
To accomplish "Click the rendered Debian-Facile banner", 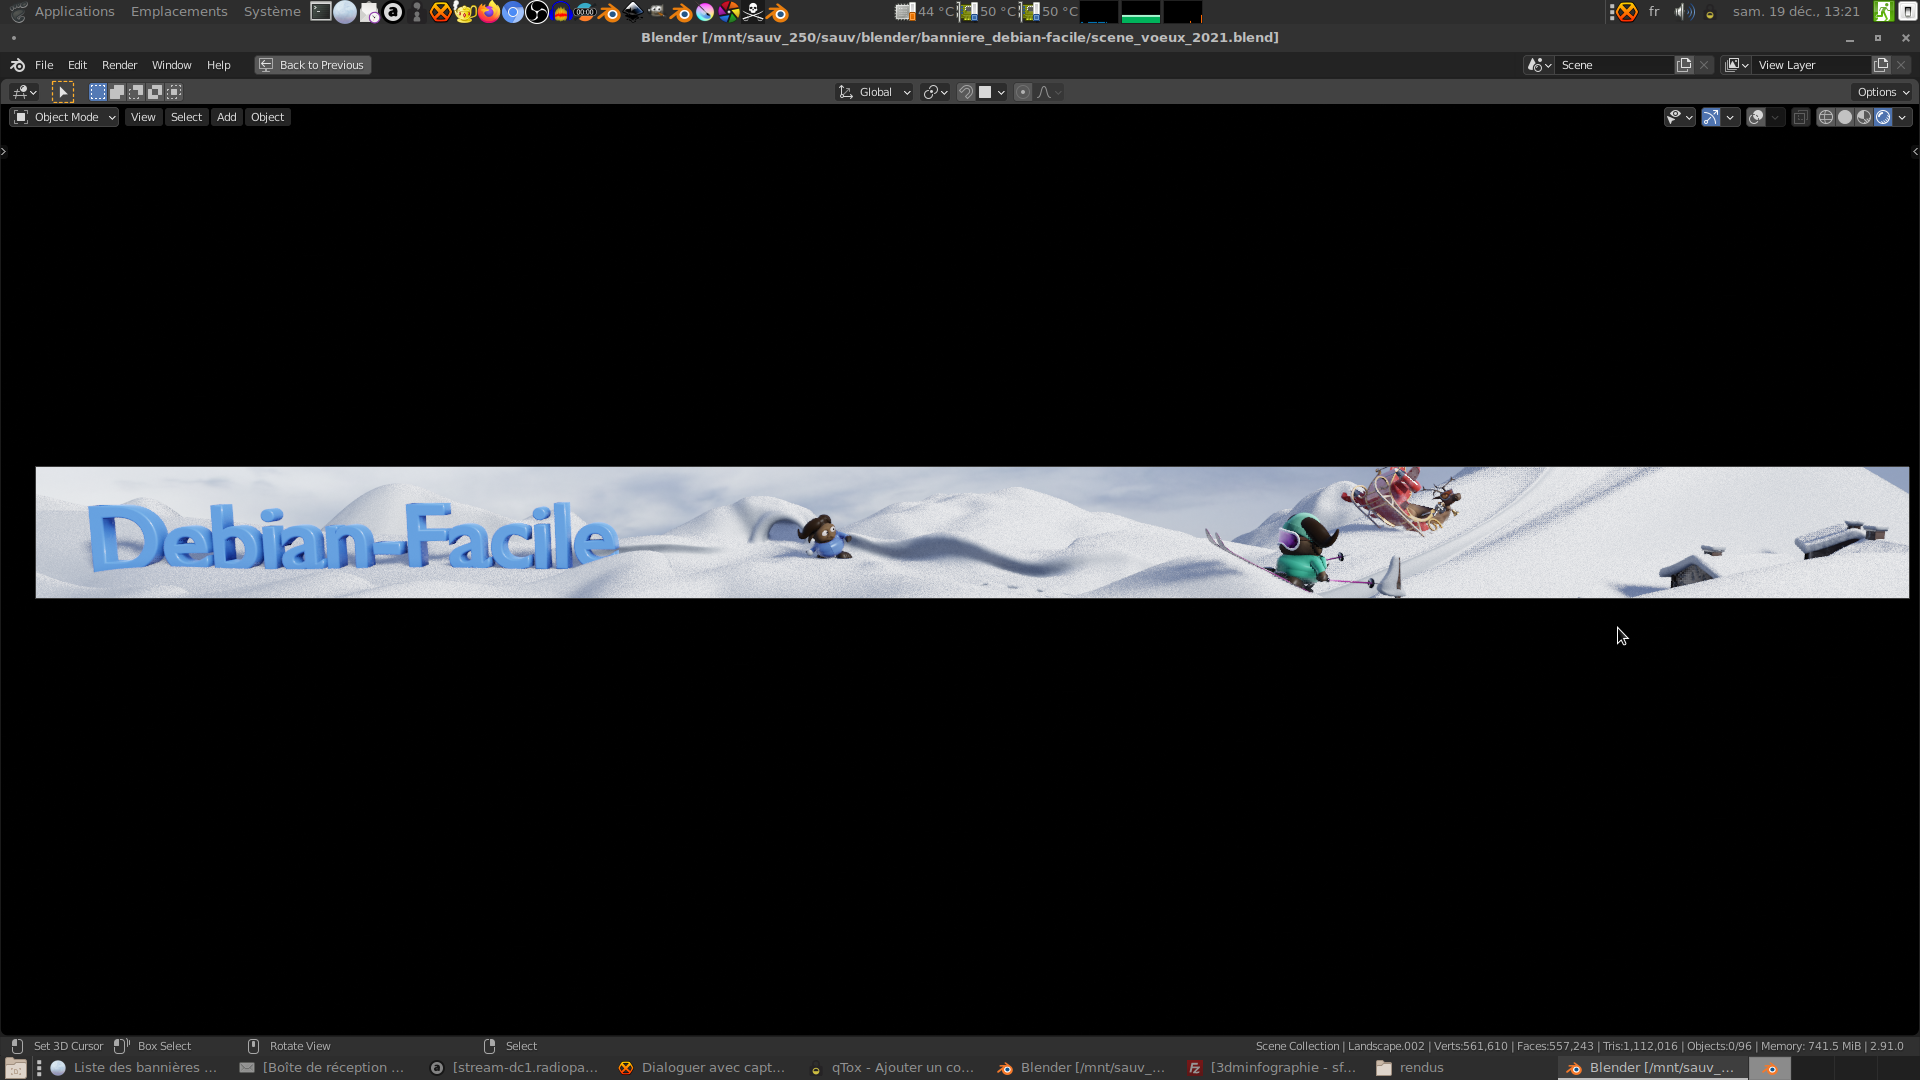I will click(972, 532).
